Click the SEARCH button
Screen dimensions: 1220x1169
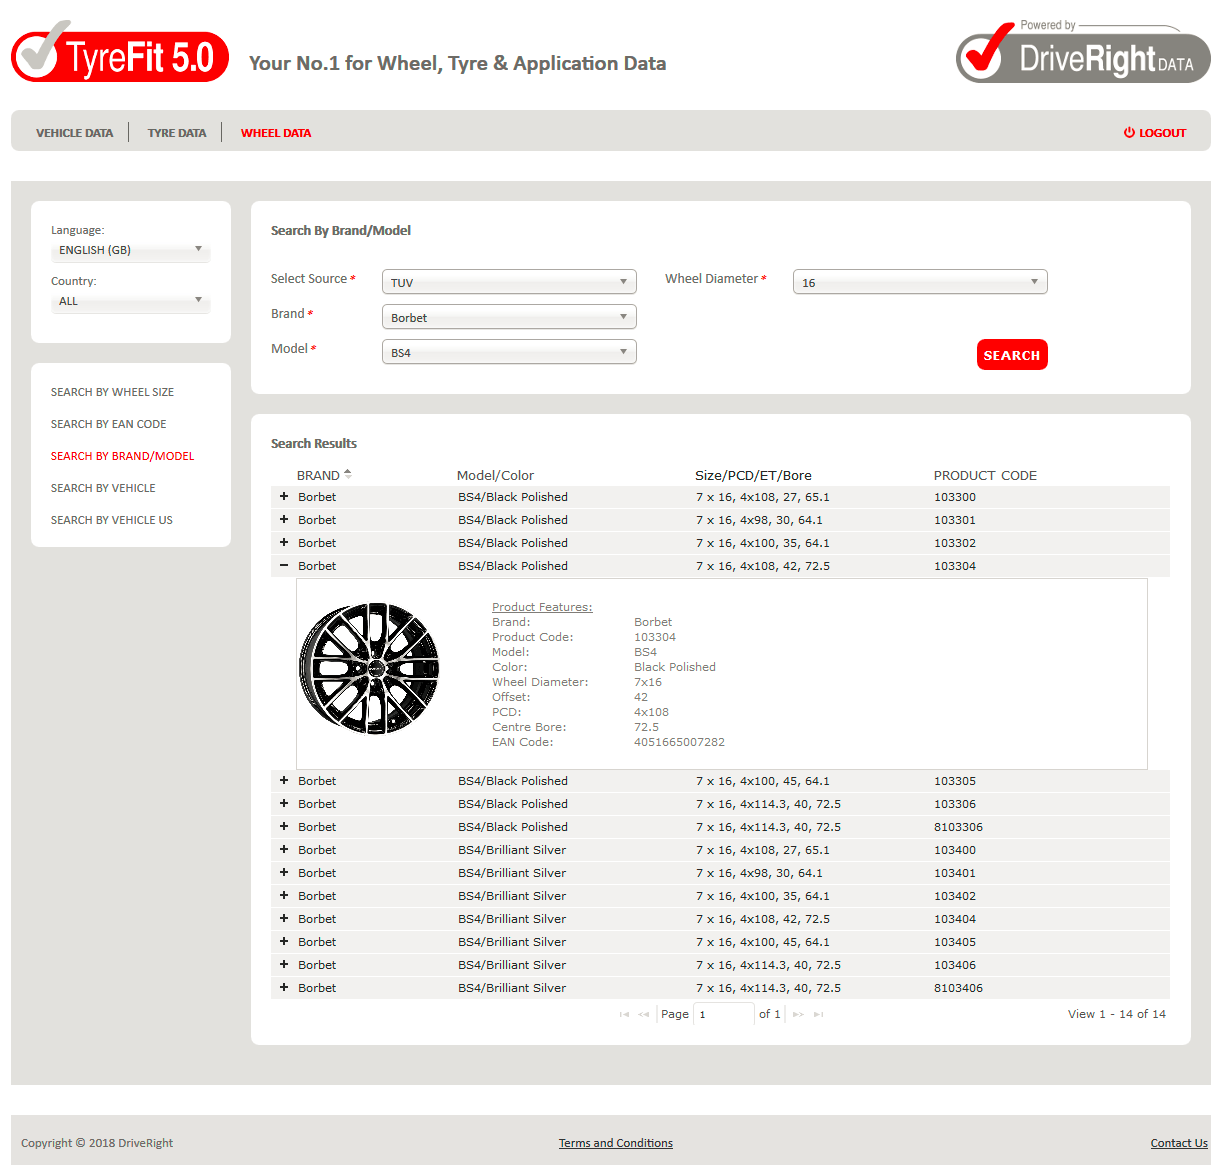tap(1012, 354)
